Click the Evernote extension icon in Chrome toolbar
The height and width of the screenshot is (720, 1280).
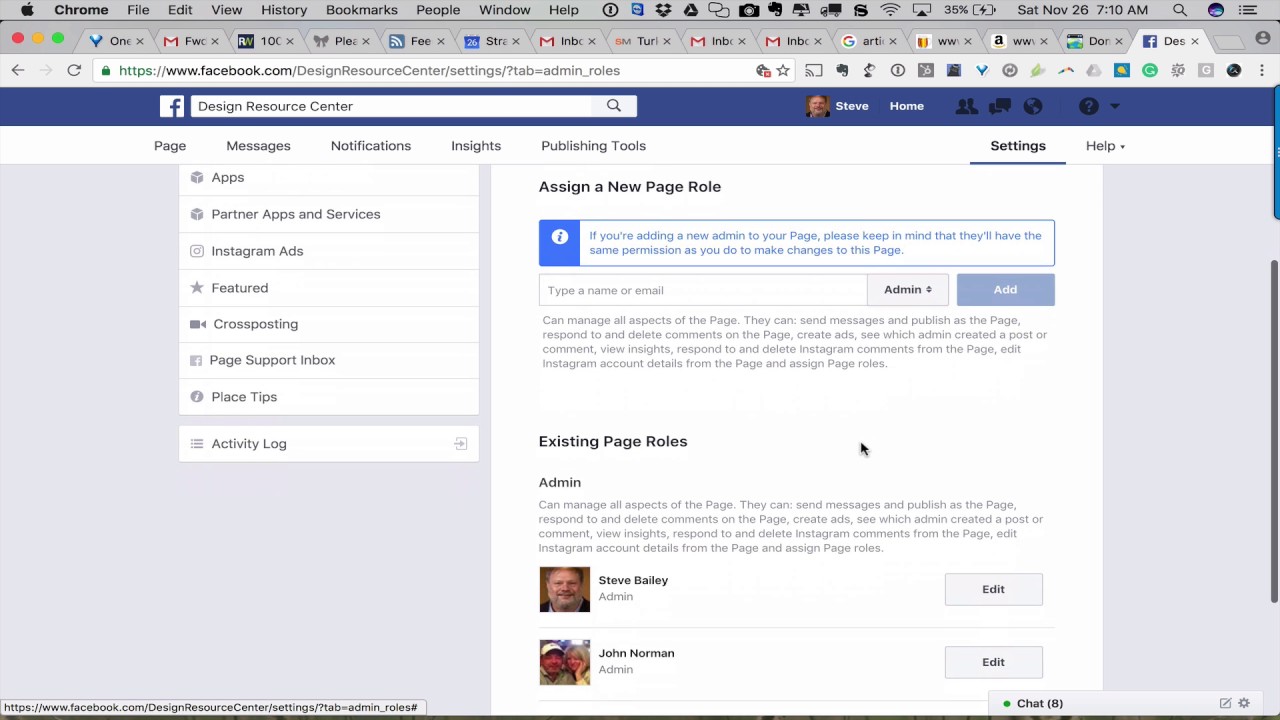pyautogui.click(x=842, y=71)
